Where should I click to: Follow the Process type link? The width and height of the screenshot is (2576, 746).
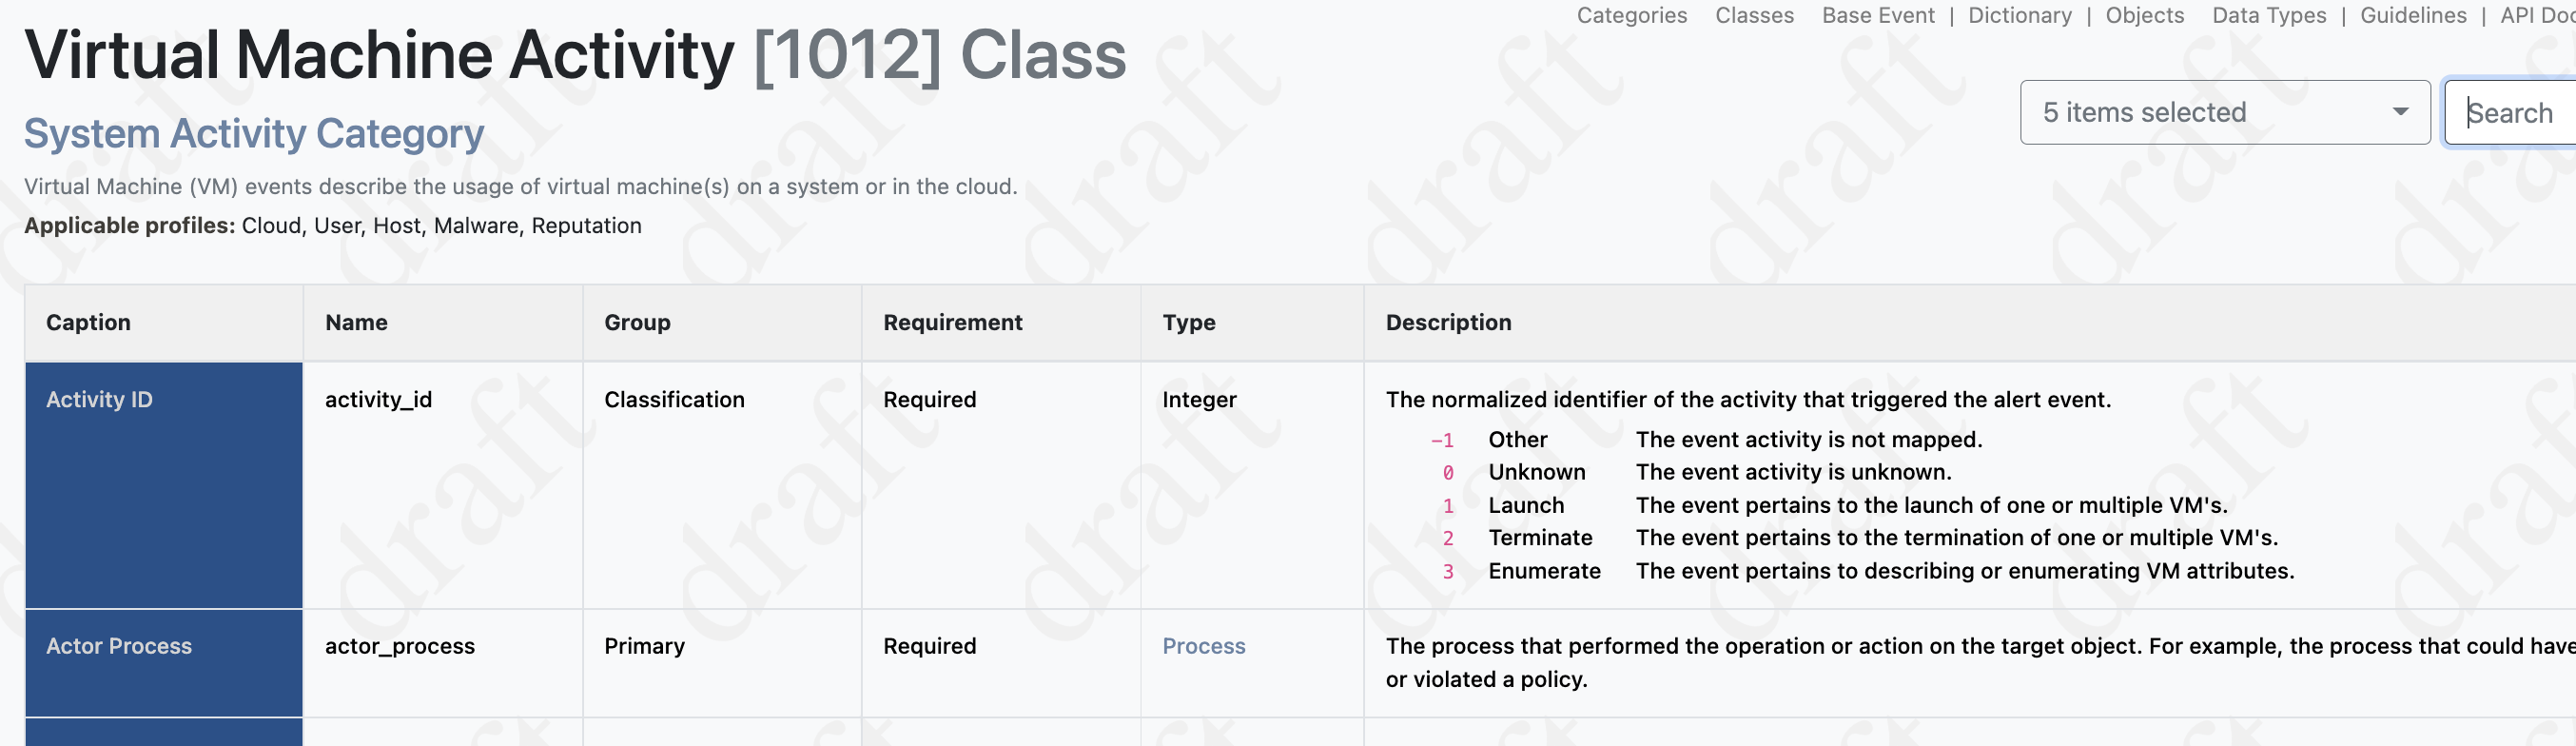click(1203, 646)
